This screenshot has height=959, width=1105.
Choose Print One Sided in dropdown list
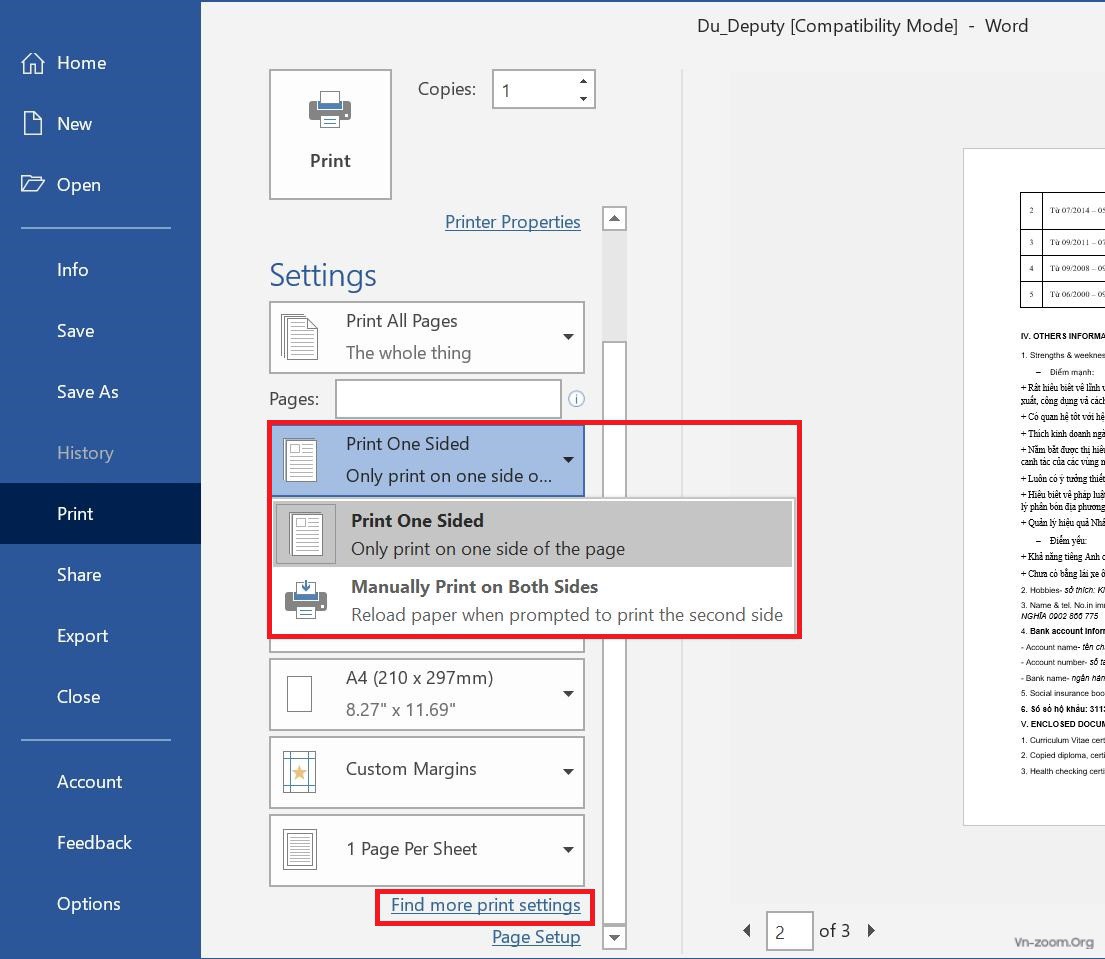(533, 534)
